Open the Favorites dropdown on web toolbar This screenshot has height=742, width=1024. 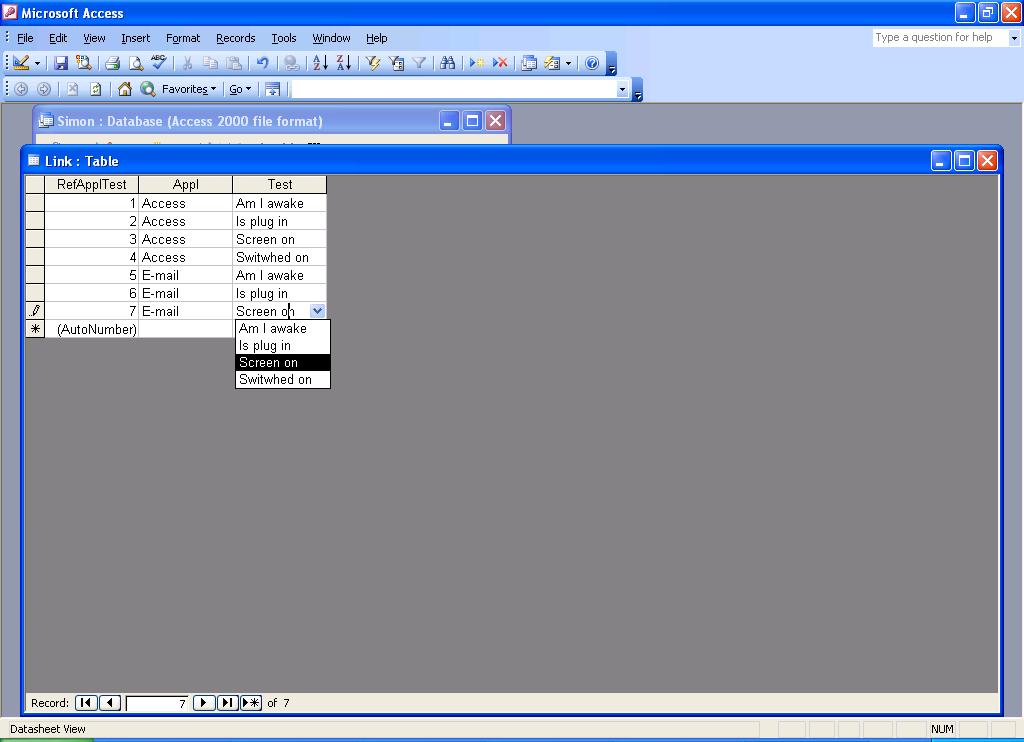189,89
